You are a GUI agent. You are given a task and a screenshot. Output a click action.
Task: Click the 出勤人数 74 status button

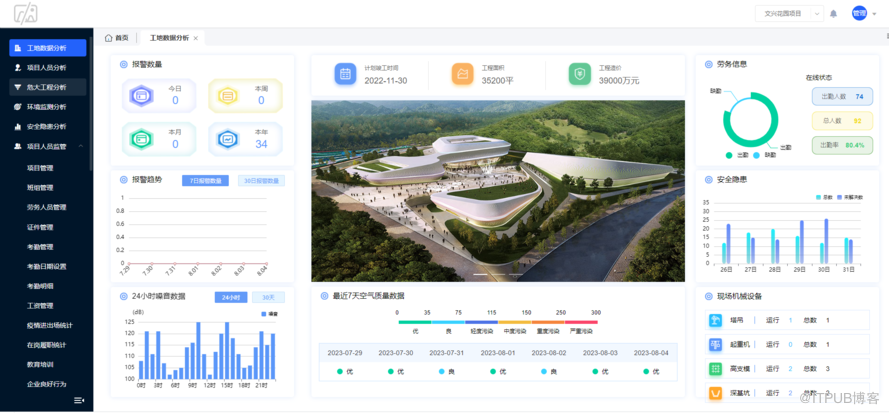[x=842, y=96]
